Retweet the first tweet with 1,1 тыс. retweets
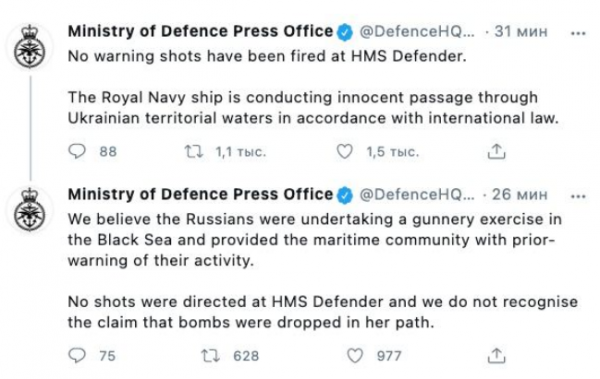This screenshot has height=379, width=600. (x=194, y=152)
